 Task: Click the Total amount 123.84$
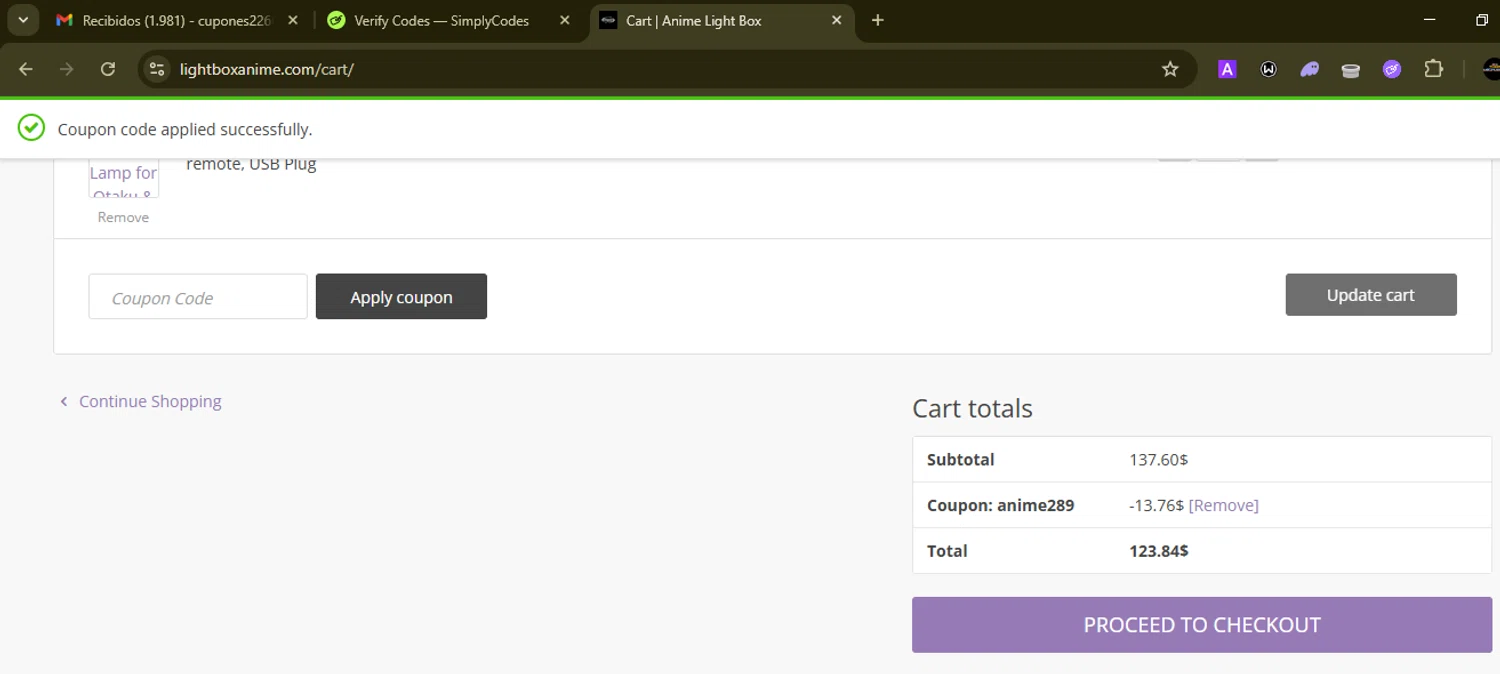coord(1158,551)
